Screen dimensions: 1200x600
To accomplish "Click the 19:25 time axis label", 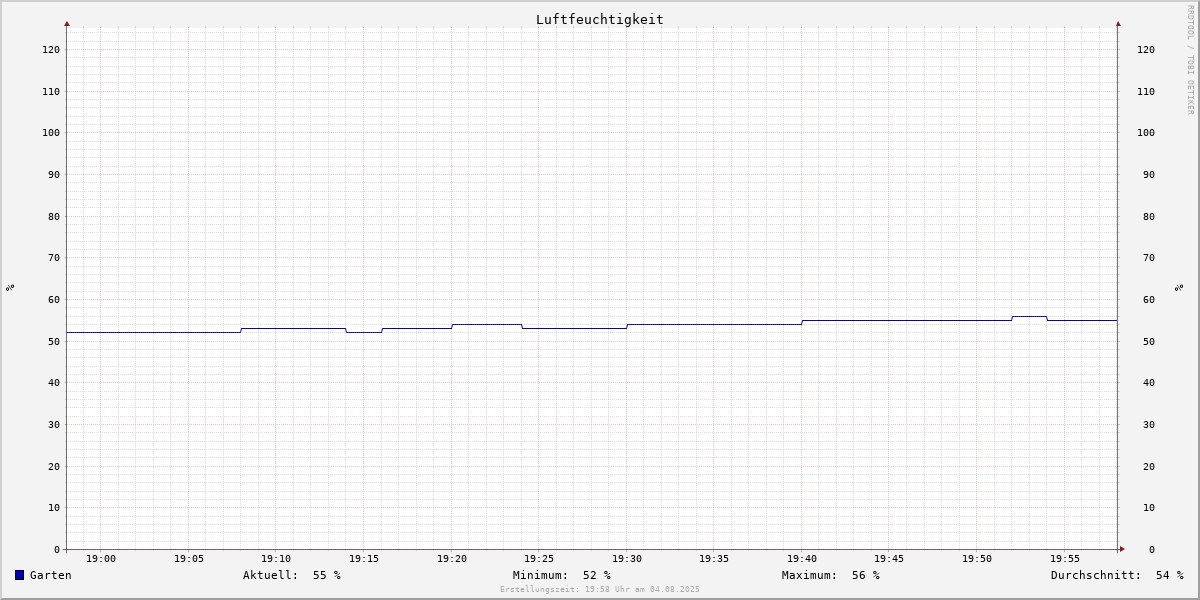I will 539,559.
